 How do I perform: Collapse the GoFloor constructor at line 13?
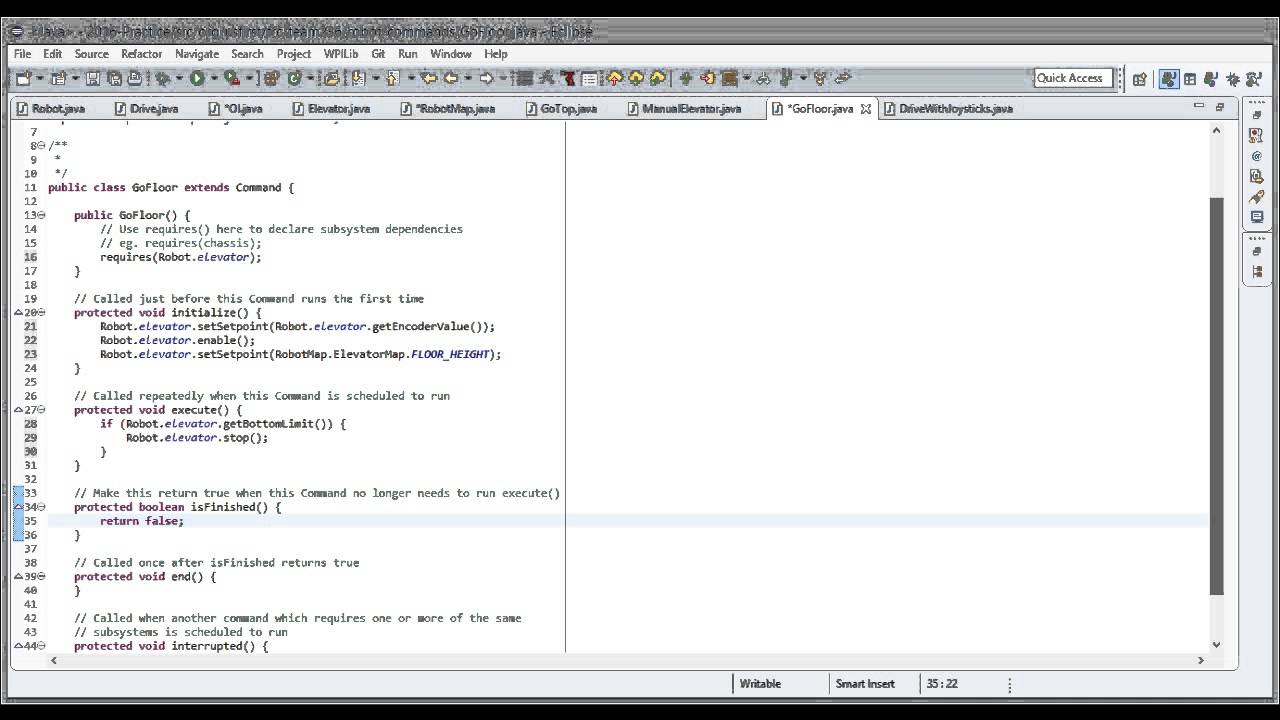(42, 215)
